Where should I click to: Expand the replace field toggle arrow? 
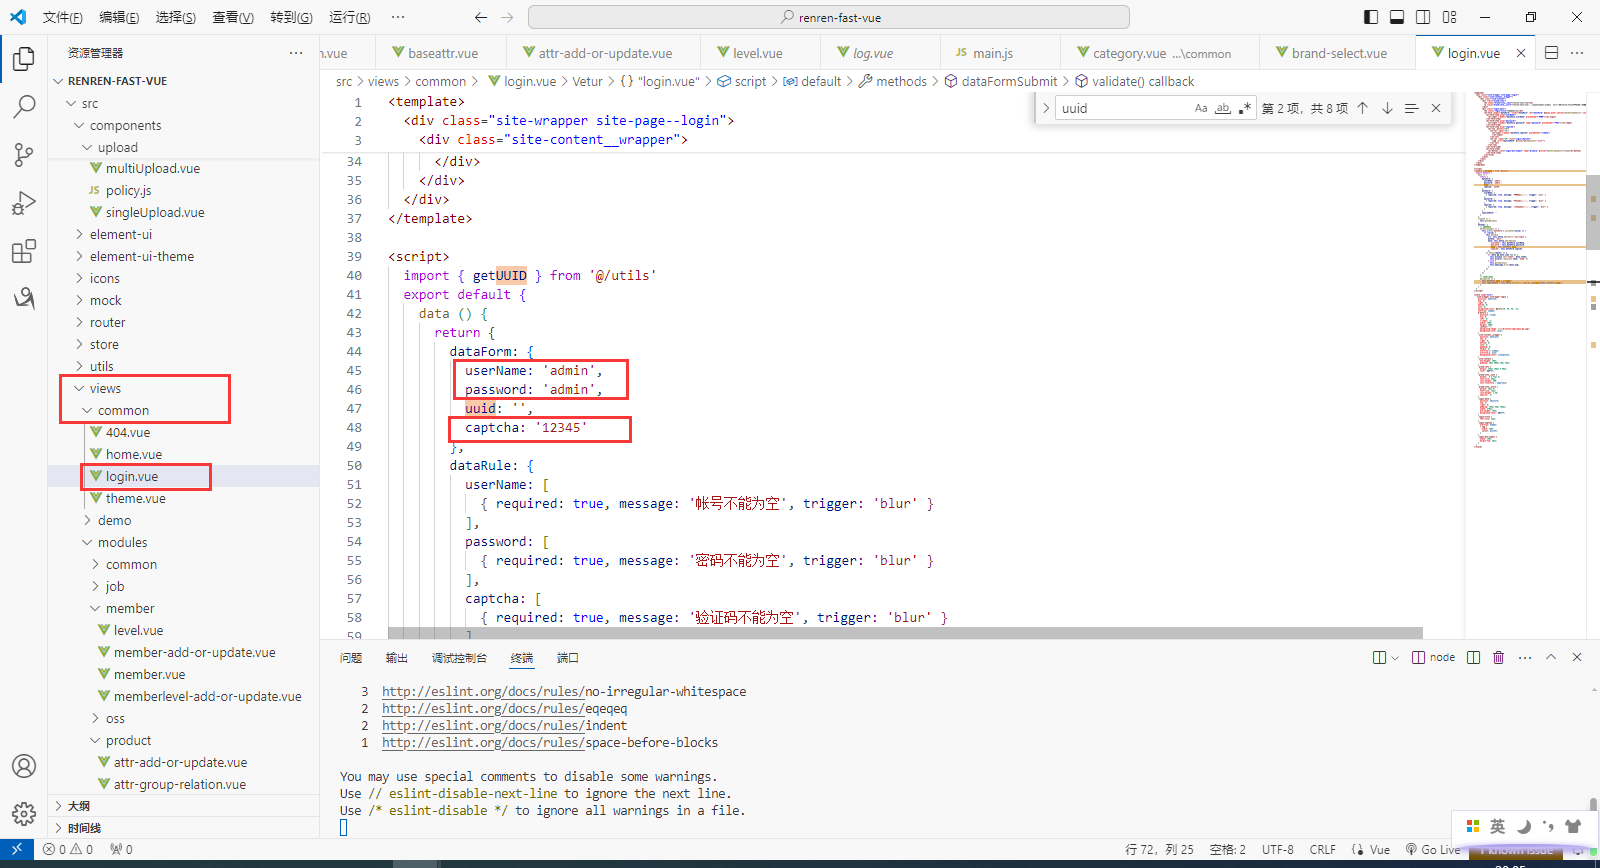tap(1046, 108)
